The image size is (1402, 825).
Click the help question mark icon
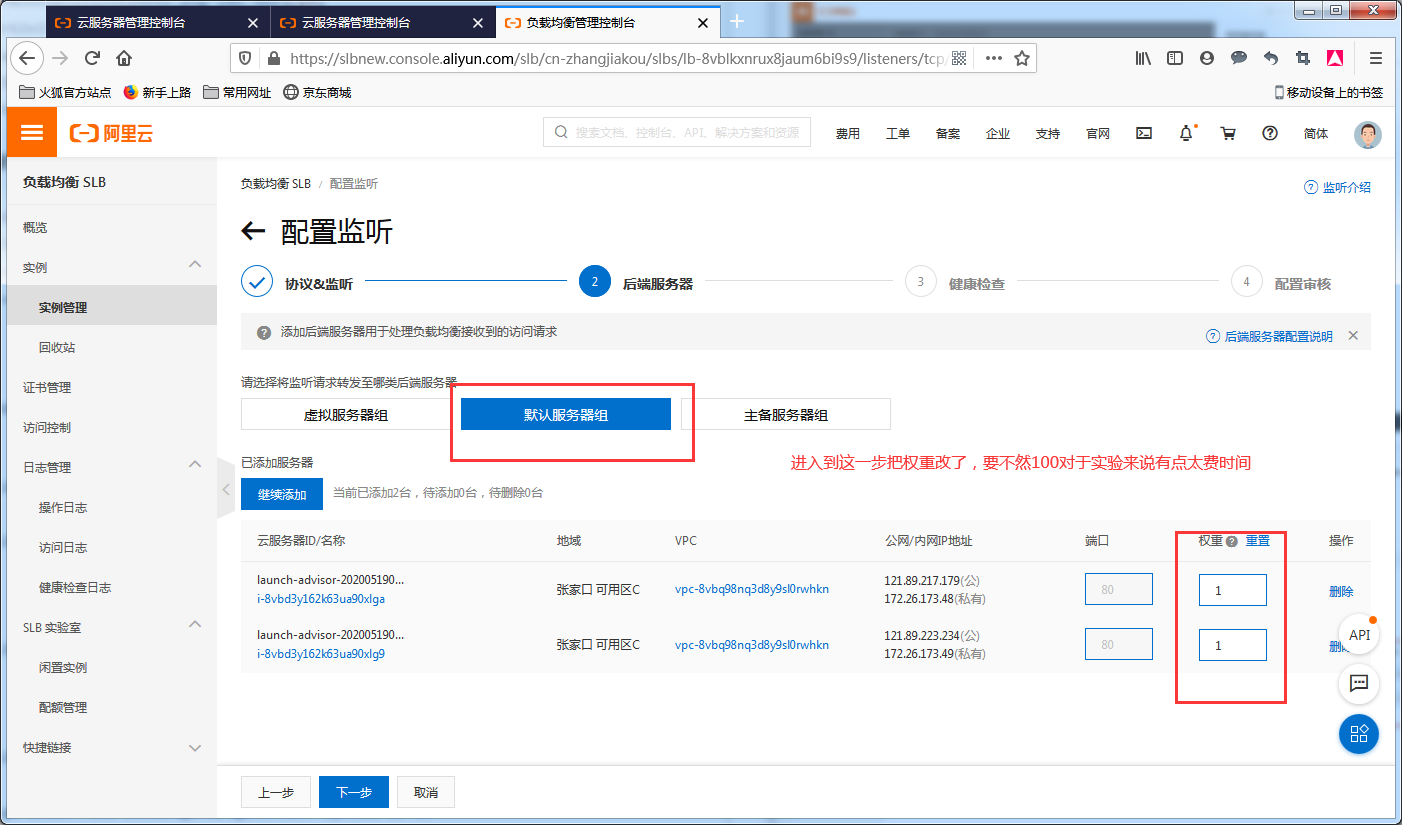[1270, 132]
